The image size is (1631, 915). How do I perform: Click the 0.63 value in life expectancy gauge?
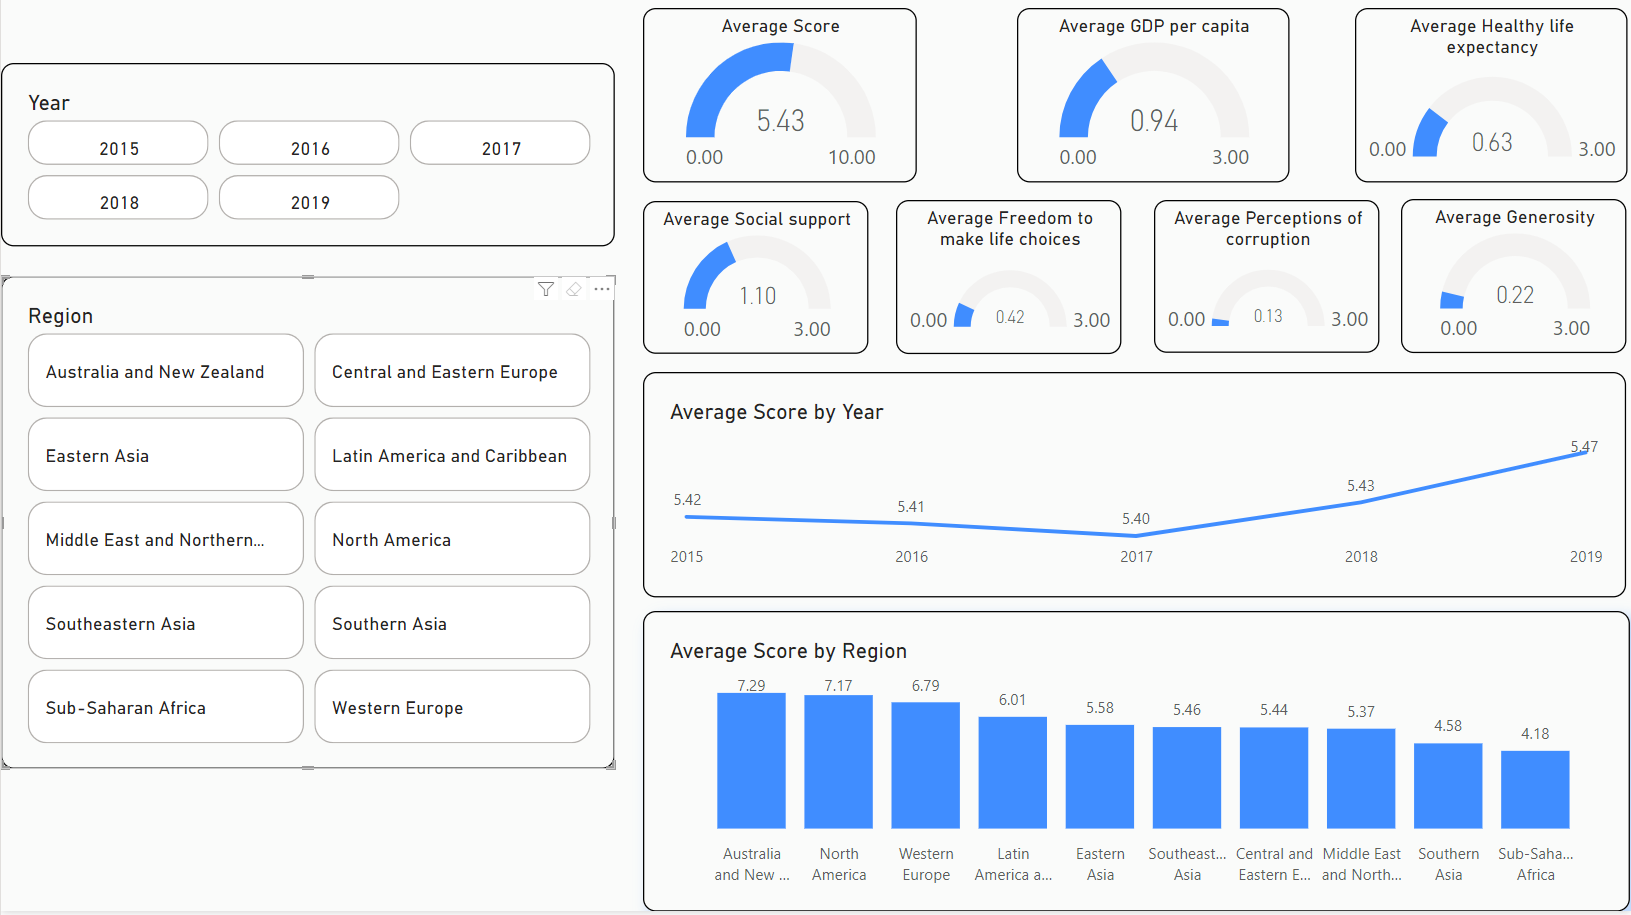click(1492, 143)
